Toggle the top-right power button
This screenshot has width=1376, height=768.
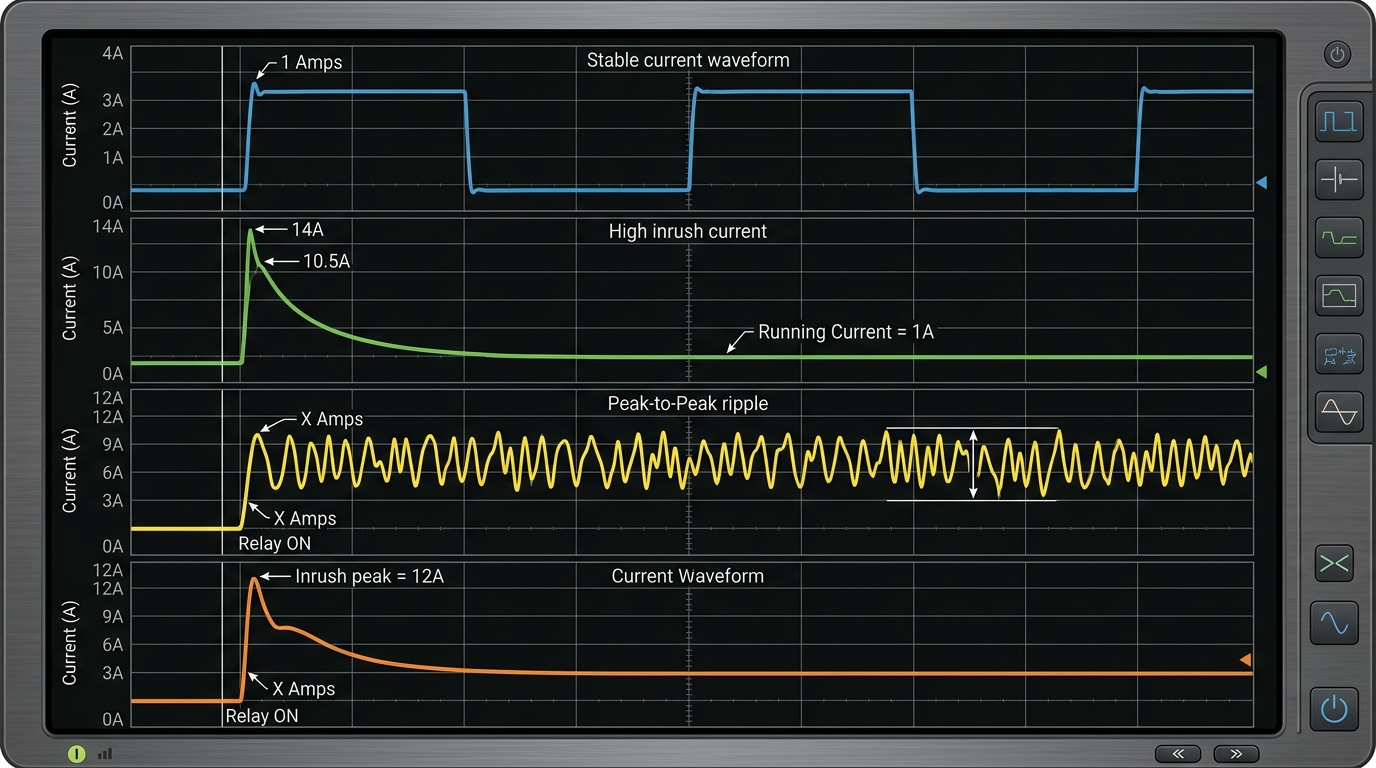(x=1338, y=54)
